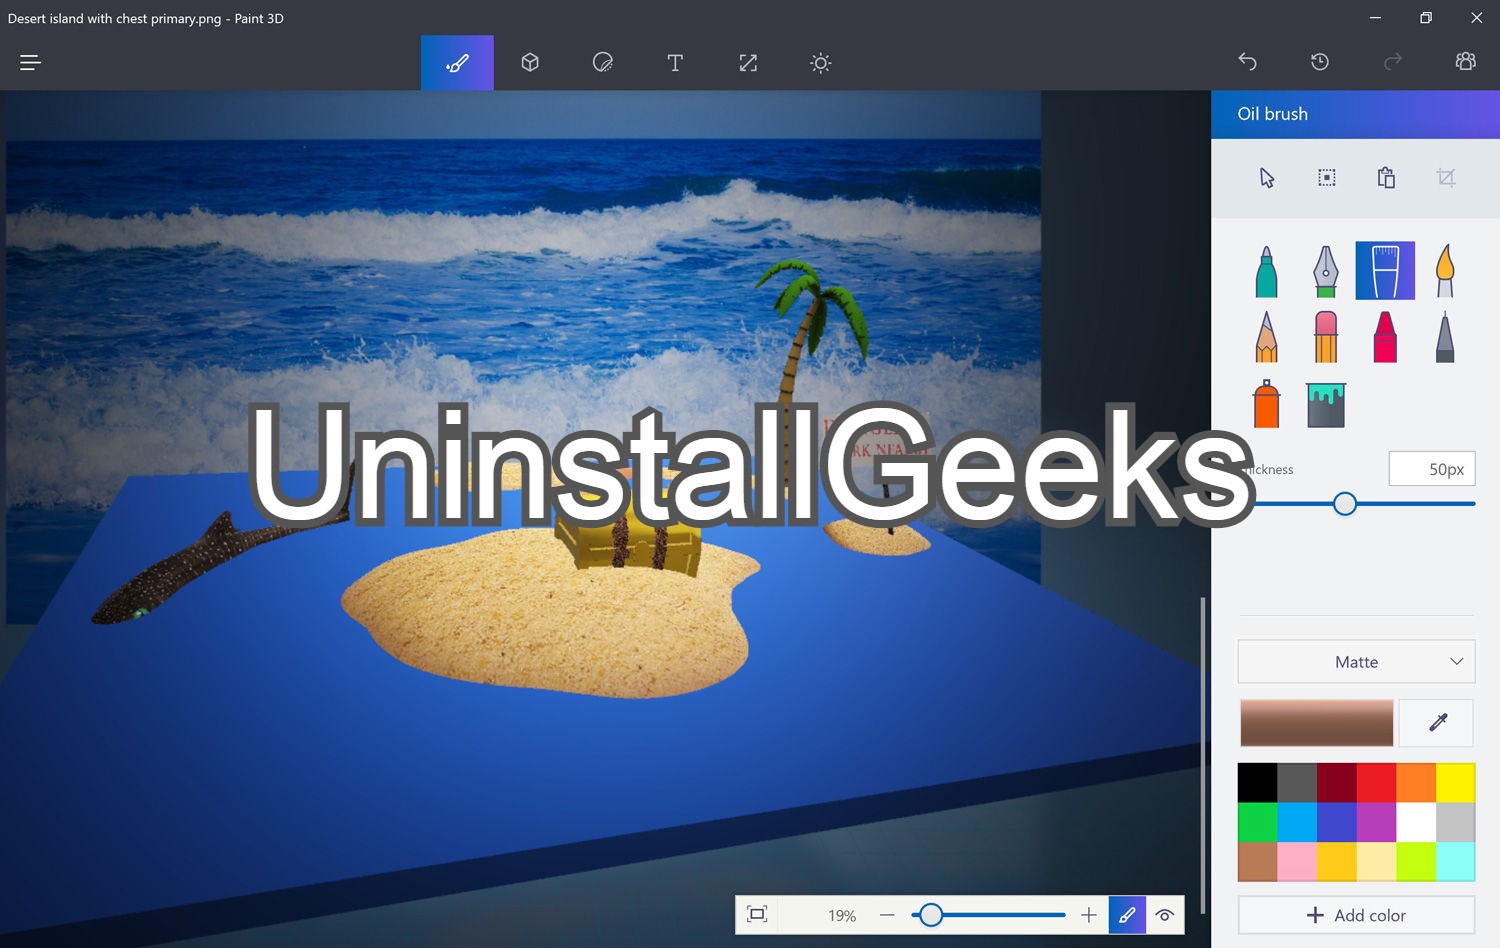Open the History clock icon
This screenshot has height=948, width=1500.
tap(1320, 62)
